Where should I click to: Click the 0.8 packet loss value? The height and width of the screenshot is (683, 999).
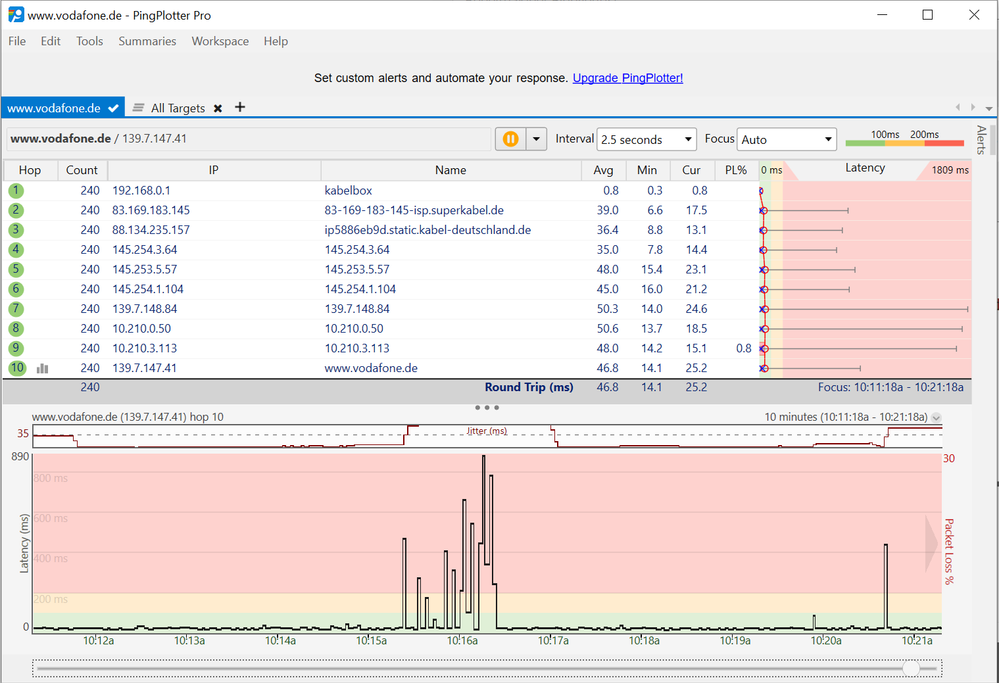[744, 349]
